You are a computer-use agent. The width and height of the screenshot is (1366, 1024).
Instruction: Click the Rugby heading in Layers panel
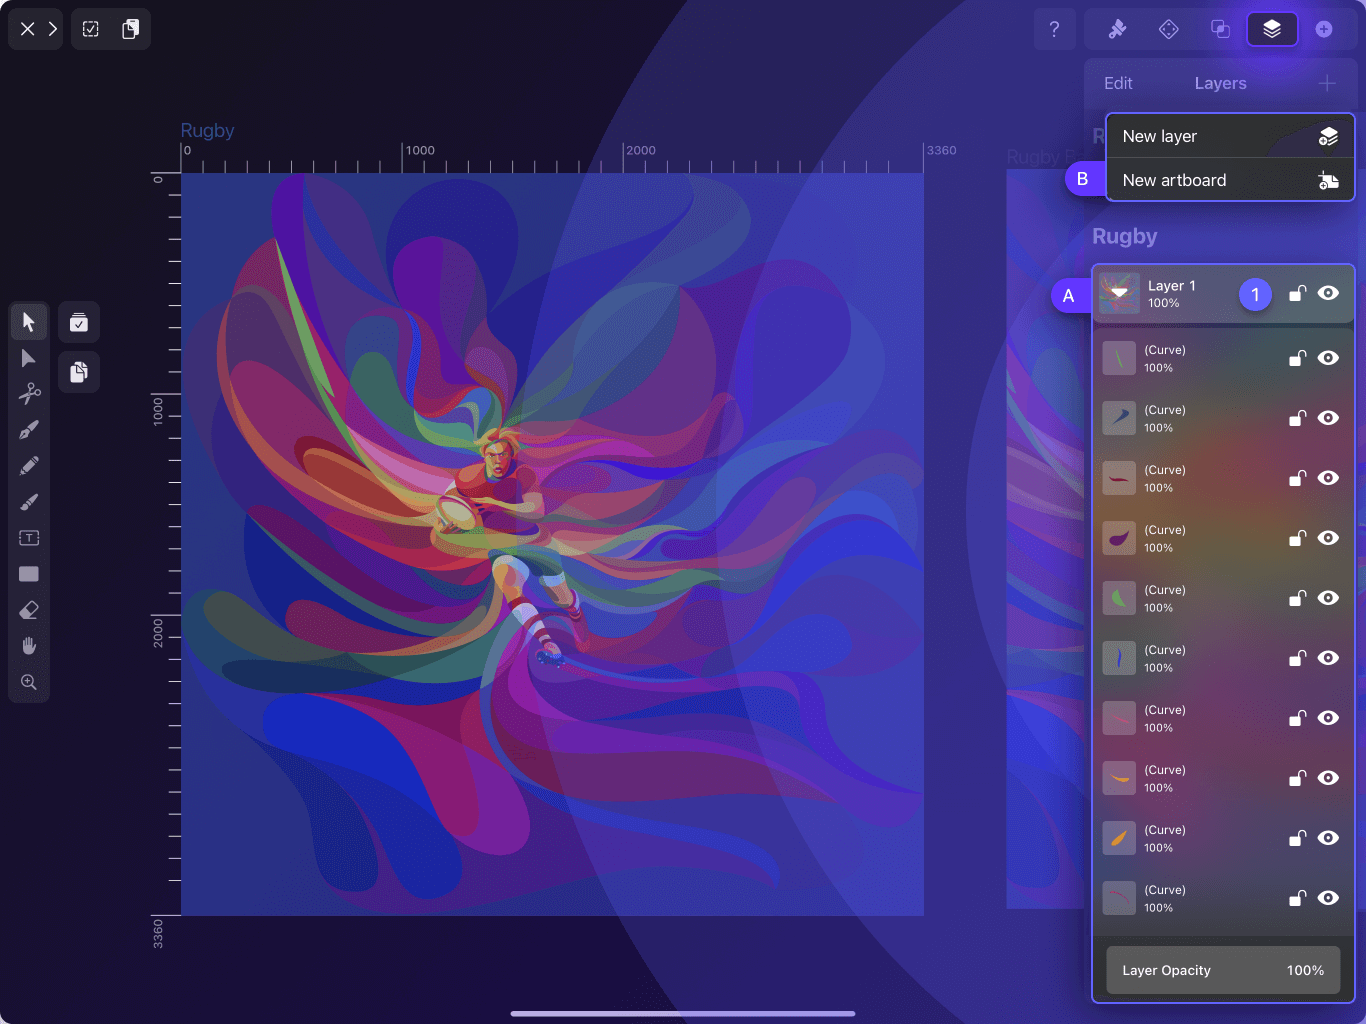[1125, 237]
